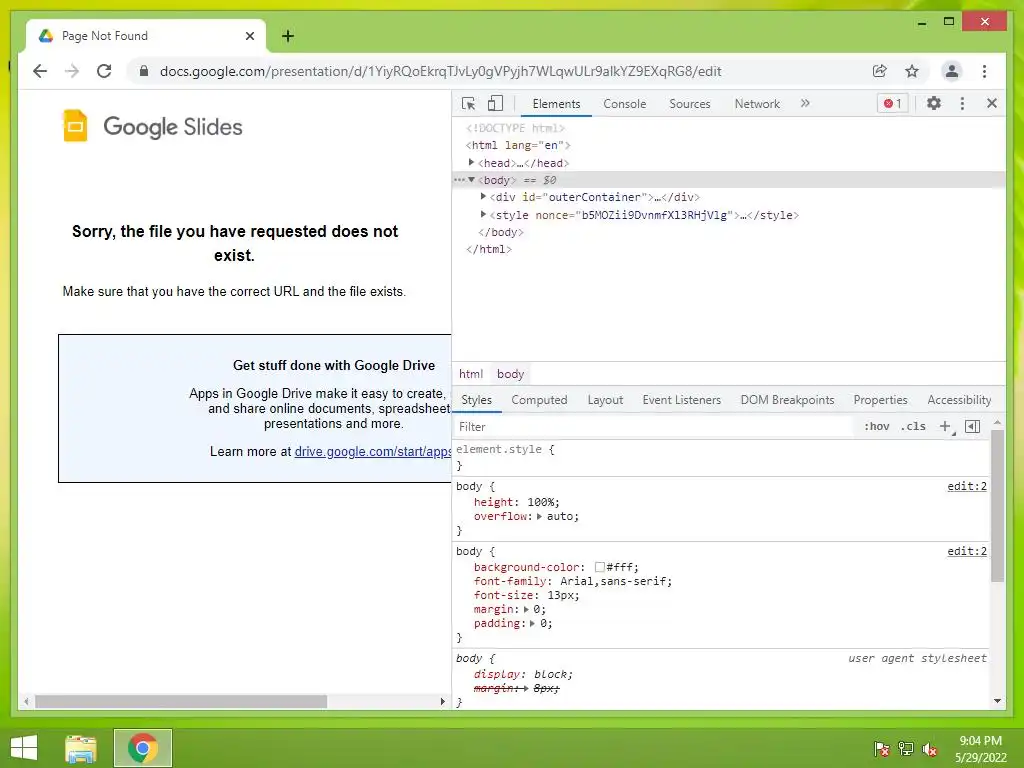Open a new tab with the plus button

pos(288,36)
